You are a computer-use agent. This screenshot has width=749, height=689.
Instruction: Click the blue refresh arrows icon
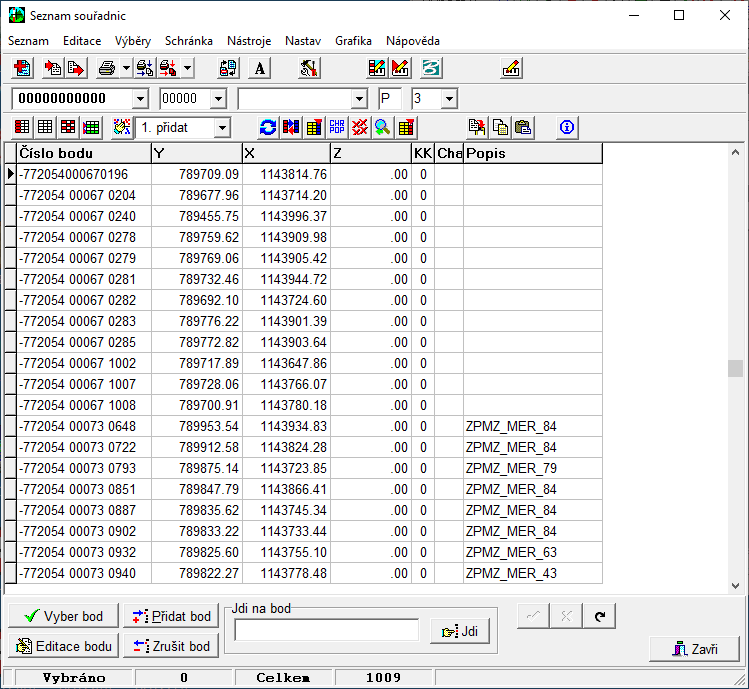coord(267,127)
